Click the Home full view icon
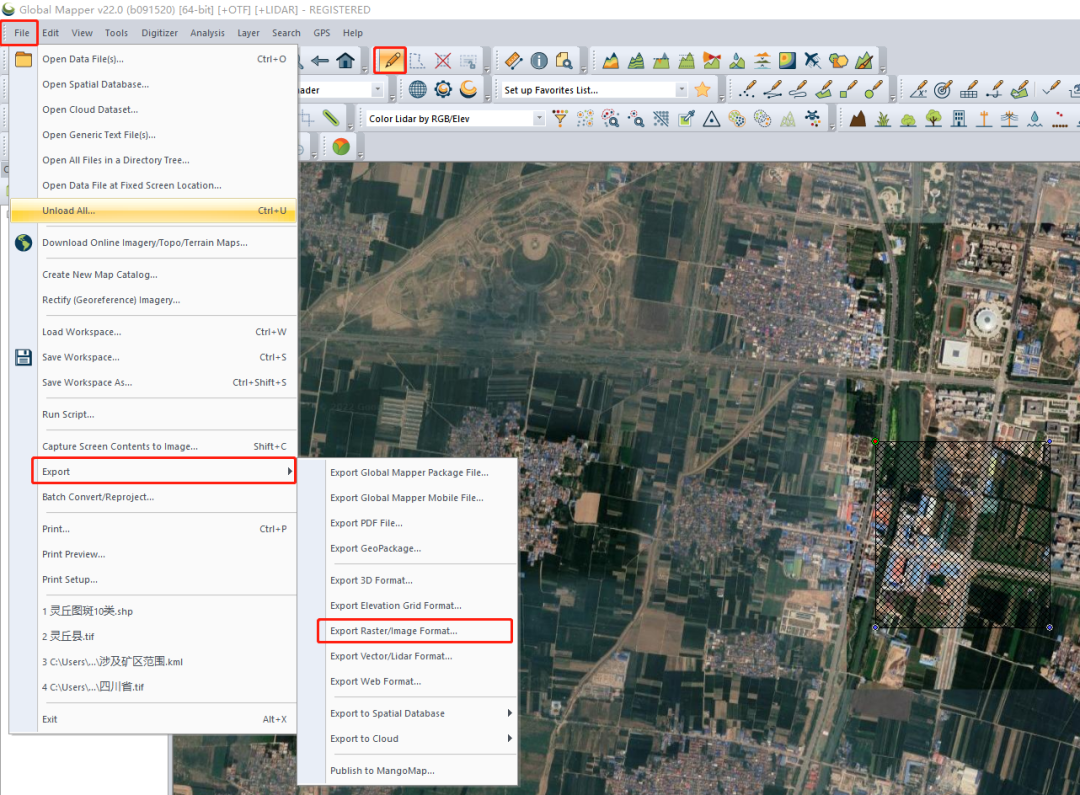1080x795 pixels. 346,61
